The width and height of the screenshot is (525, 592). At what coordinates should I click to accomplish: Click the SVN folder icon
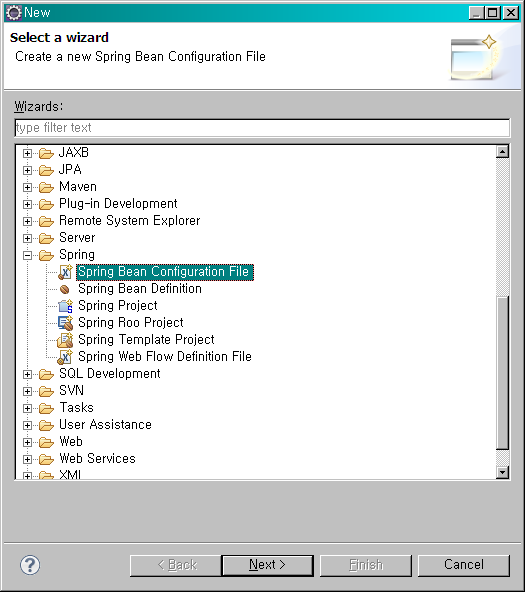(x=46, y=391)
